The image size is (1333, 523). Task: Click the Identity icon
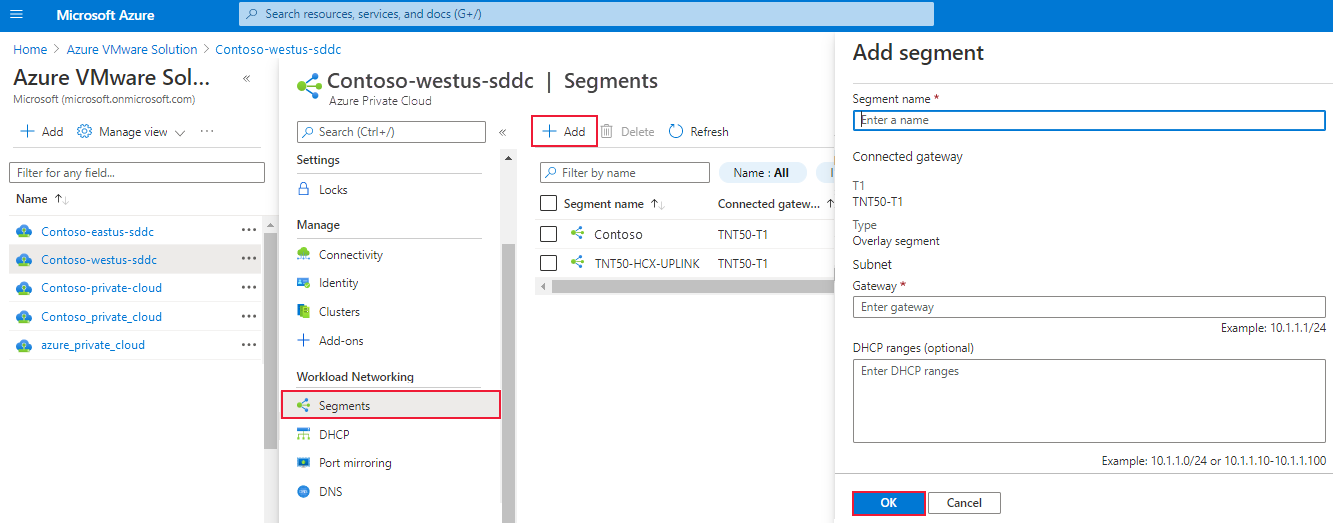[x=304, y=283]
